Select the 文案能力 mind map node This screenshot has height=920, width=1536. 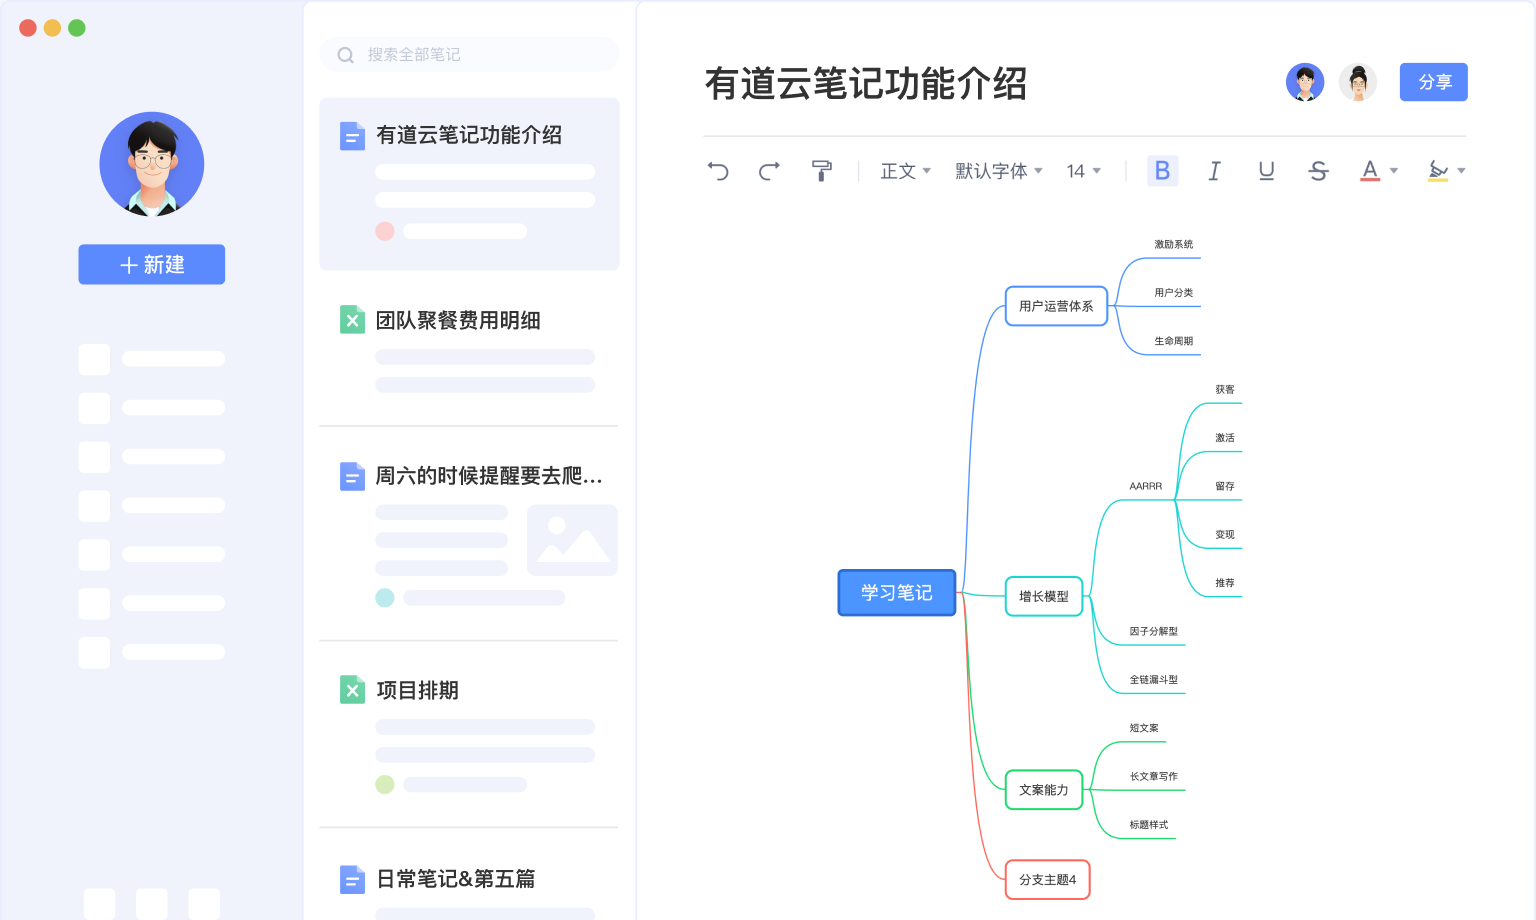tap(1044, 790)
